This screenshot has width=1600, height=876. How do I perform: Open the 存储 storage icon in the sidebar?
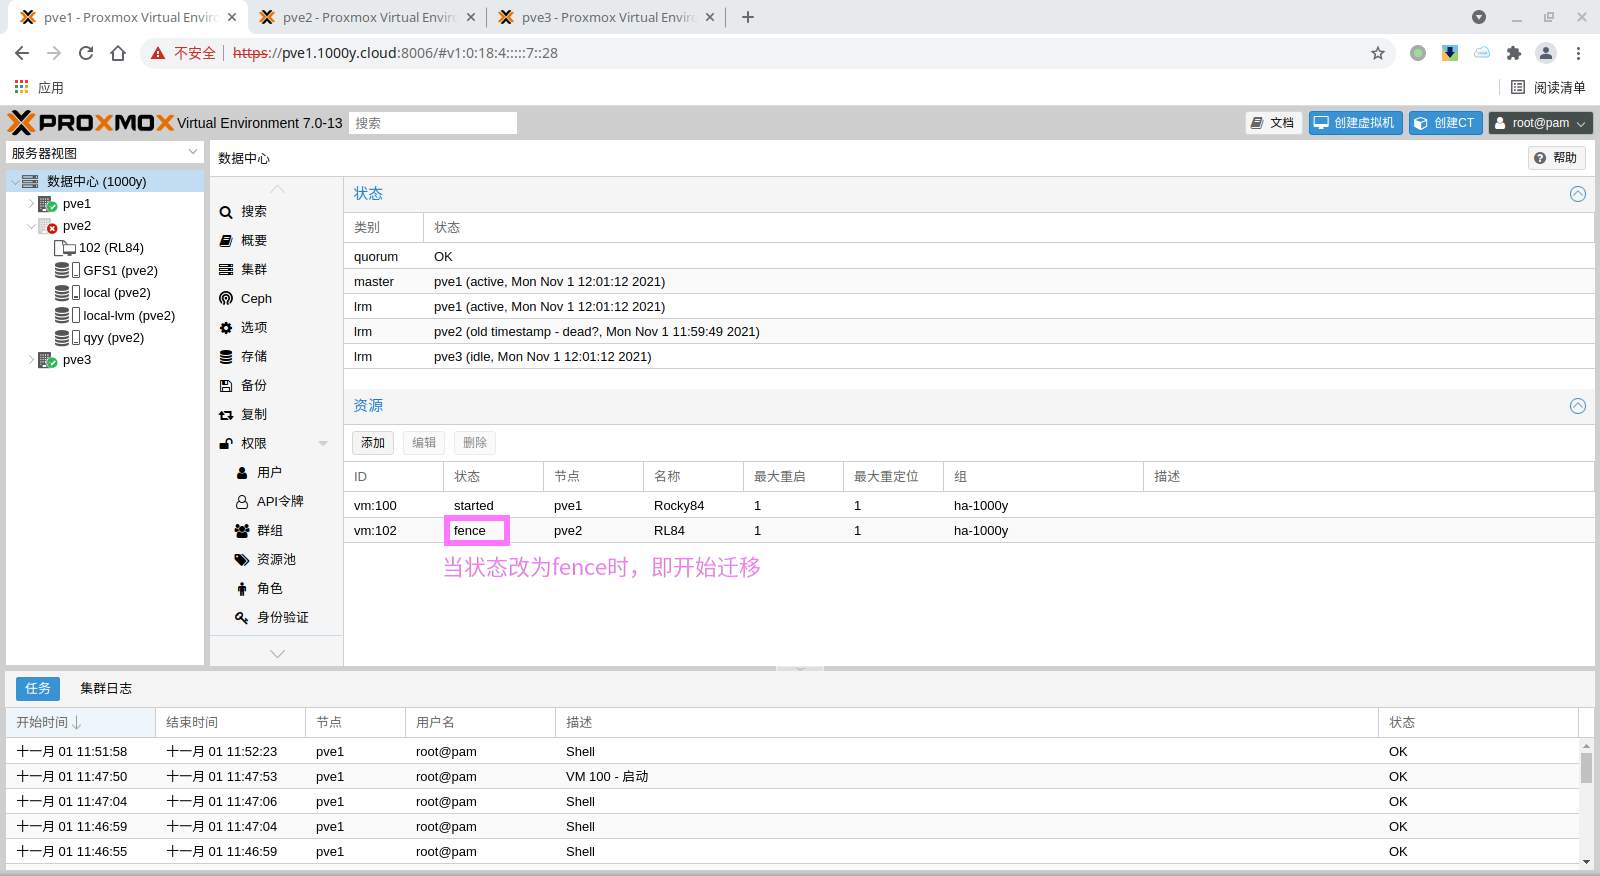click(x=226, y=357)
